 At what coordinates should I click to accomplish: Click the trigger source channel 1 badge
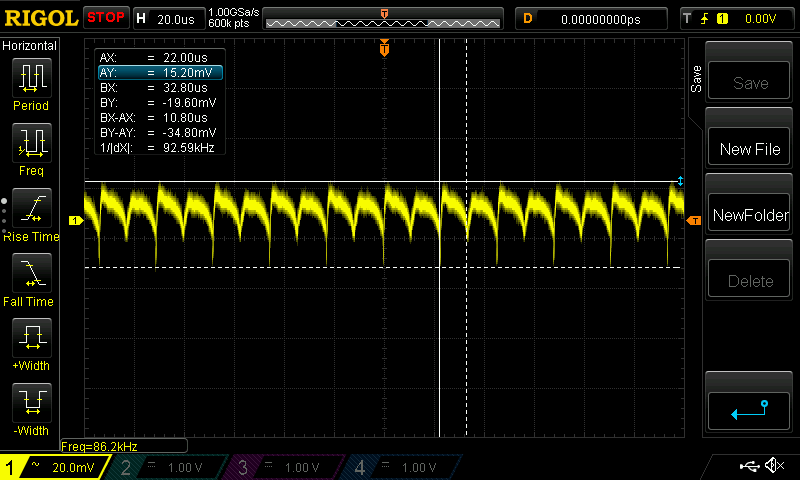(722, 19)
